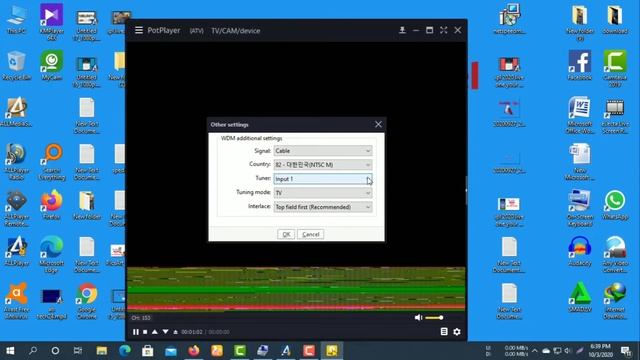
Task: Select the ALLPlayer Remote desktop icon
Action: click(x=16, y=209)
